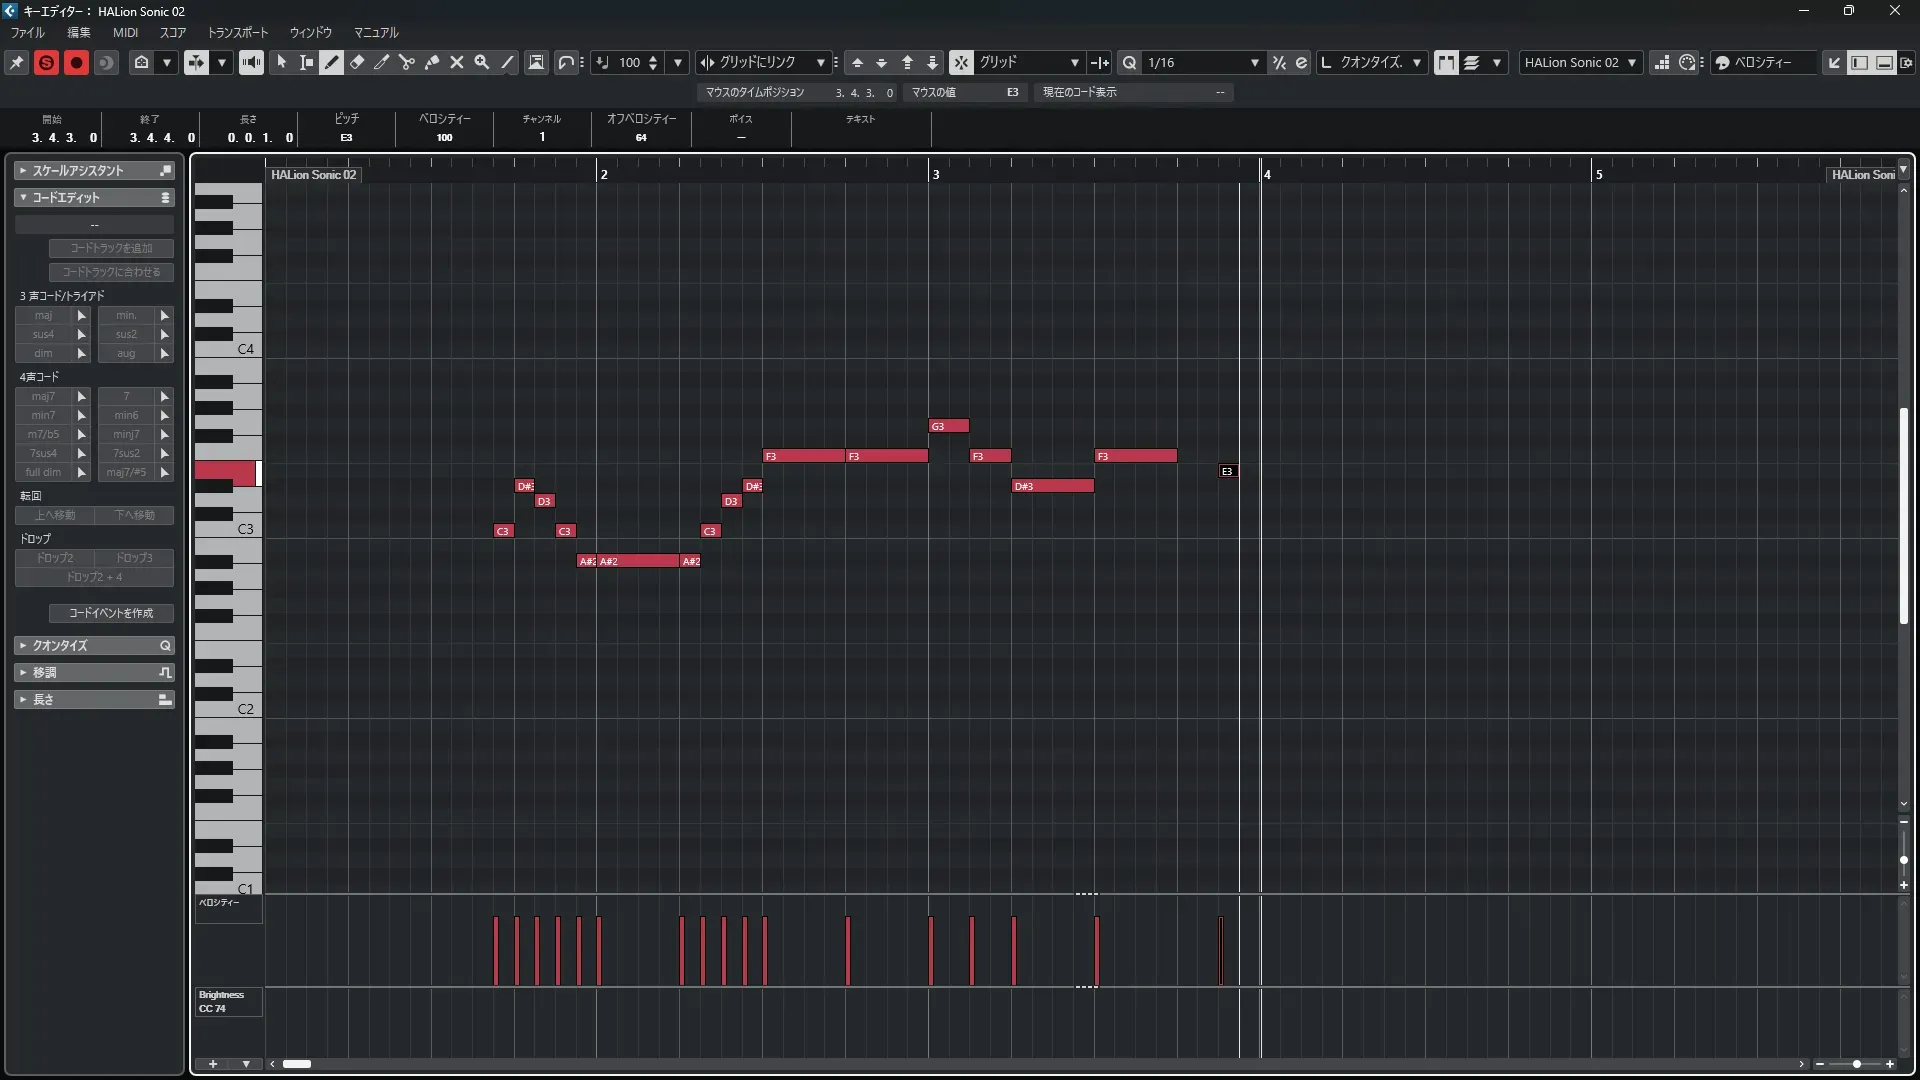Click the horizontal zoom slider handle
Image resolution: width=1920 pixels, height=1080 pixels.
point(1857,1064)
